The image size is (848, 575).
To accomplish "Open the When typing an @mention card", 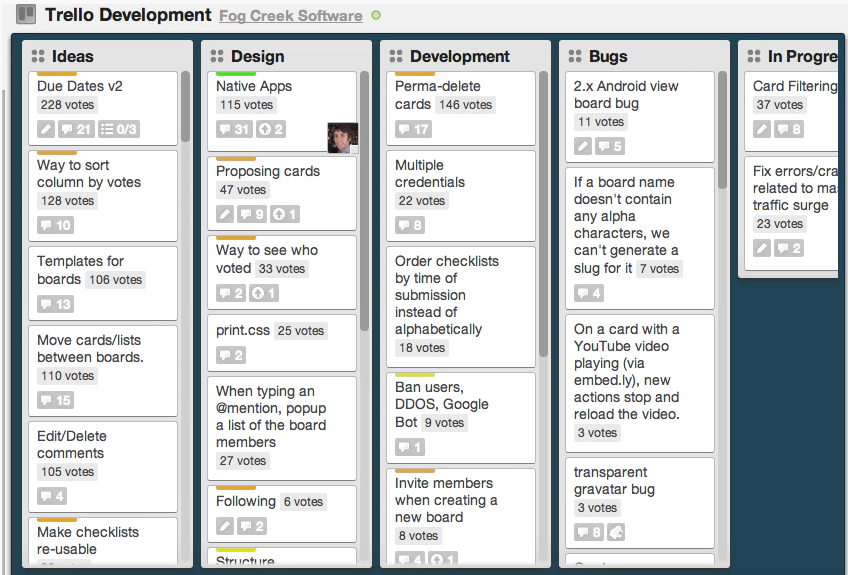I will click(x=282, y=428).
